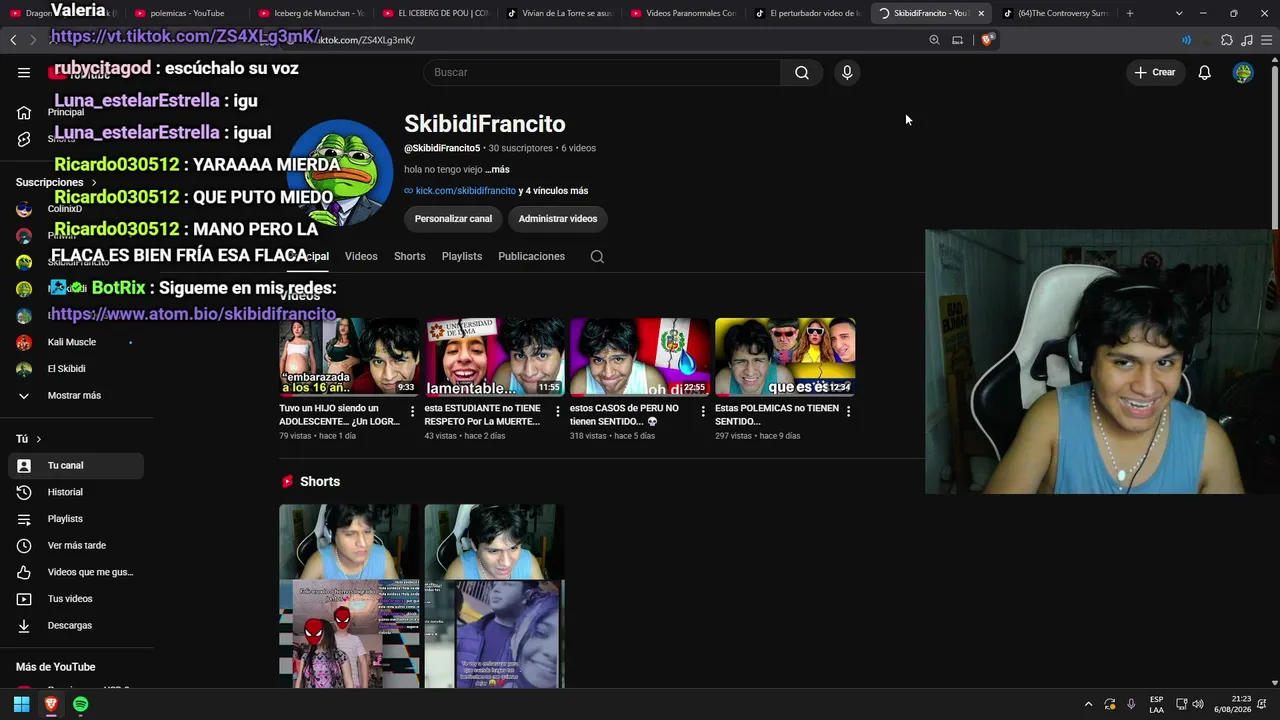Expand channel description with '...más'
1280x720 pixels.
[498, 170]
